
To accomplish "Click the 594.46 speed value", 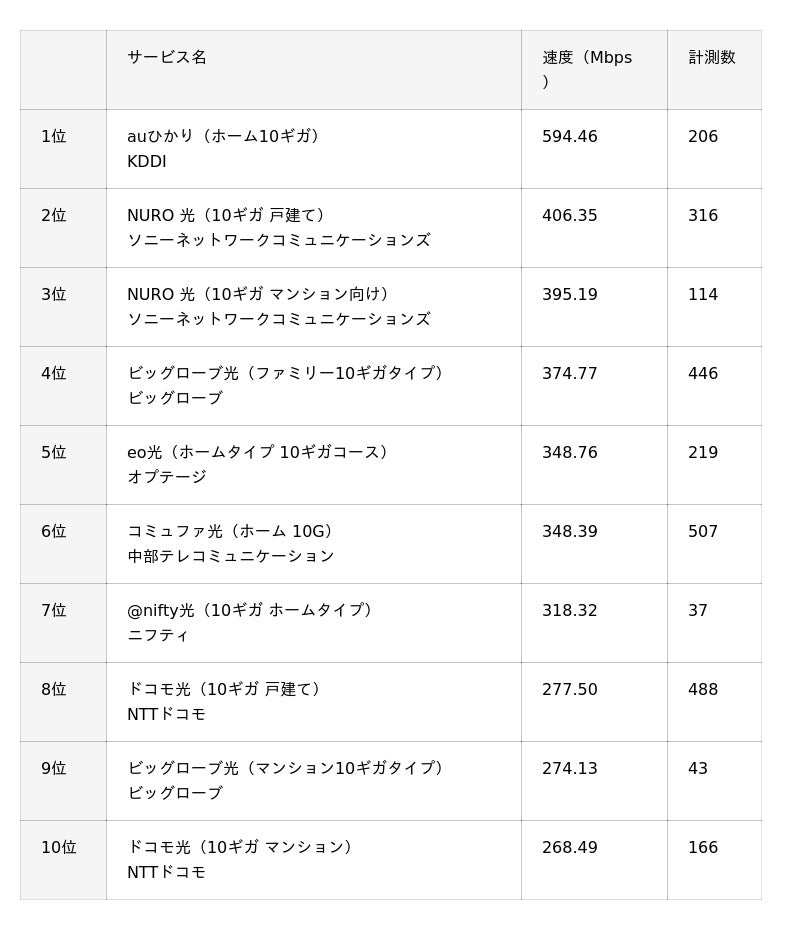I will pos(570,137).
